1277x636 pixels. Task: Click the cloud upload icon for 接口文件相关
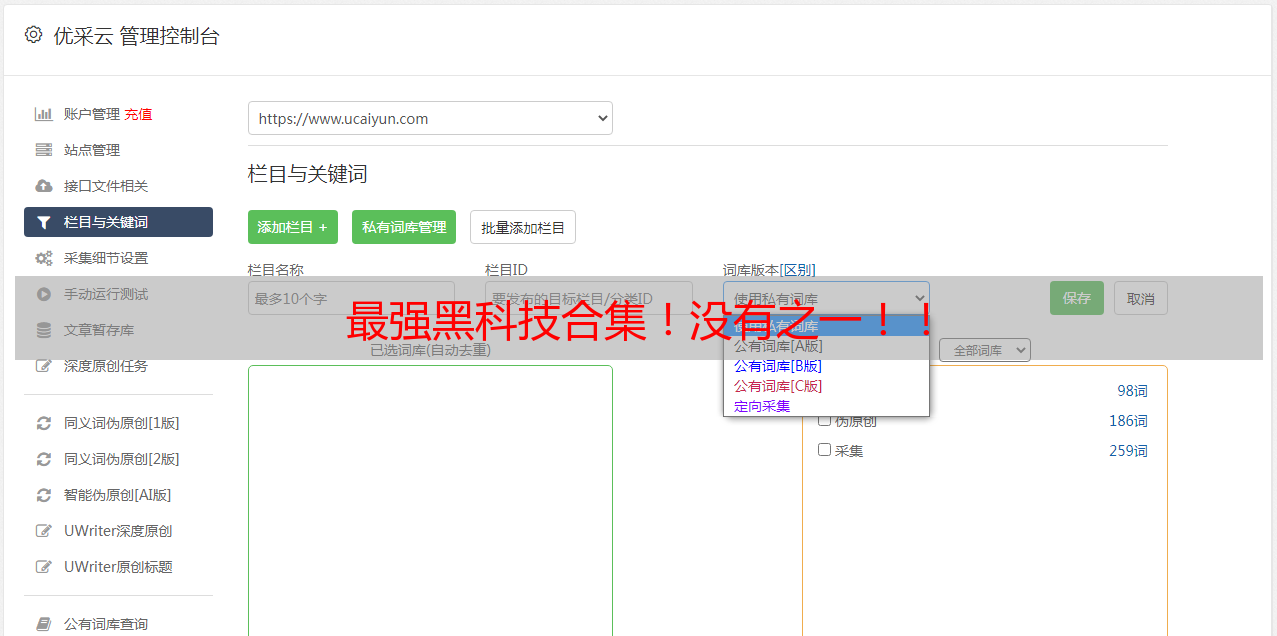(x=43, y=186)
